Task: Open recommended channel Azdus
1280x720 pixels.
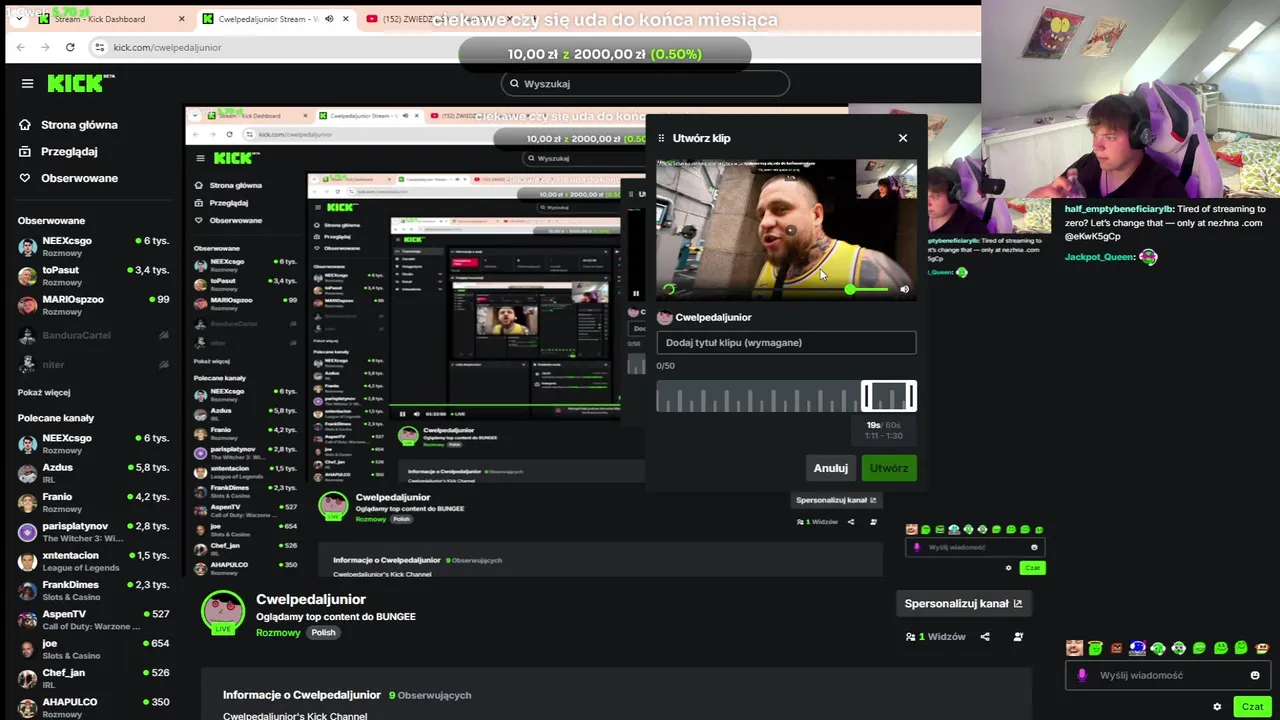Action: tap(93, 473)
